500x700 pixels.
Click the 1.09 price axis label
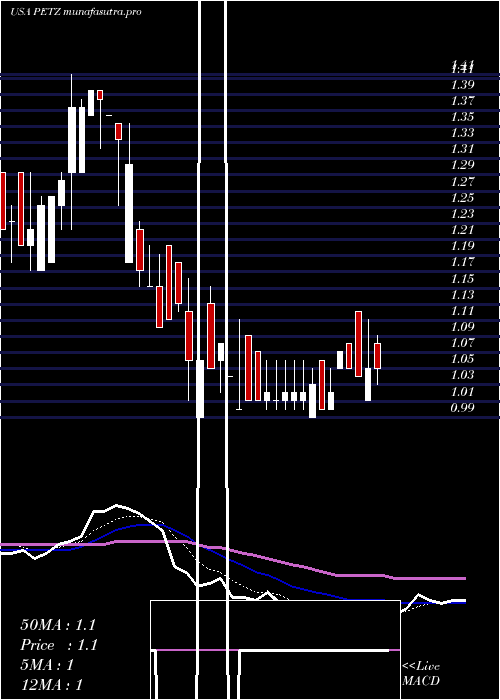click(x=462, y=327)
